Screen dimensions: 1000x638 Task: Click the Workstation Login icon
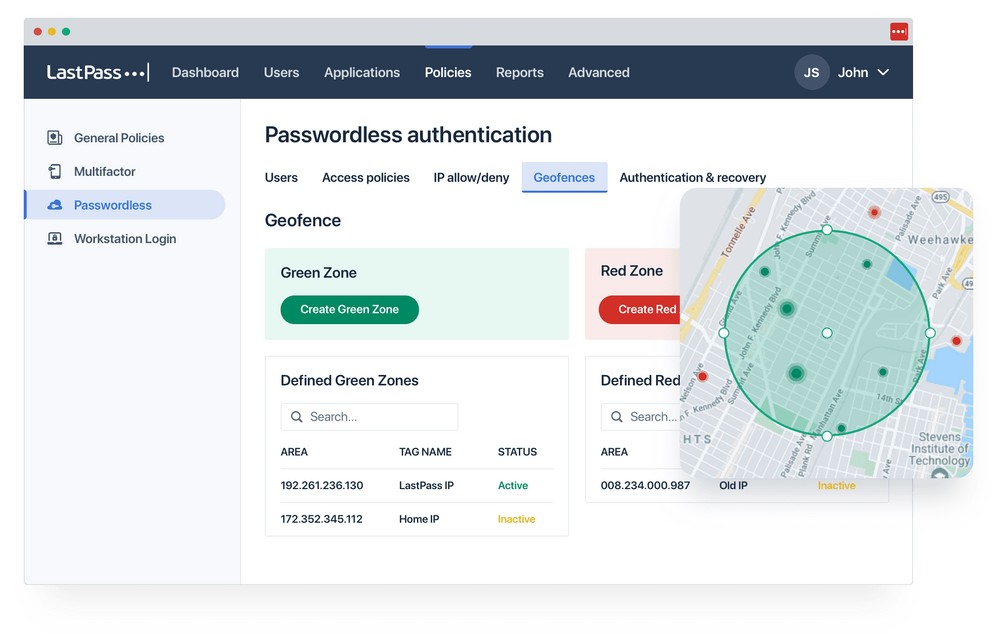55,239
